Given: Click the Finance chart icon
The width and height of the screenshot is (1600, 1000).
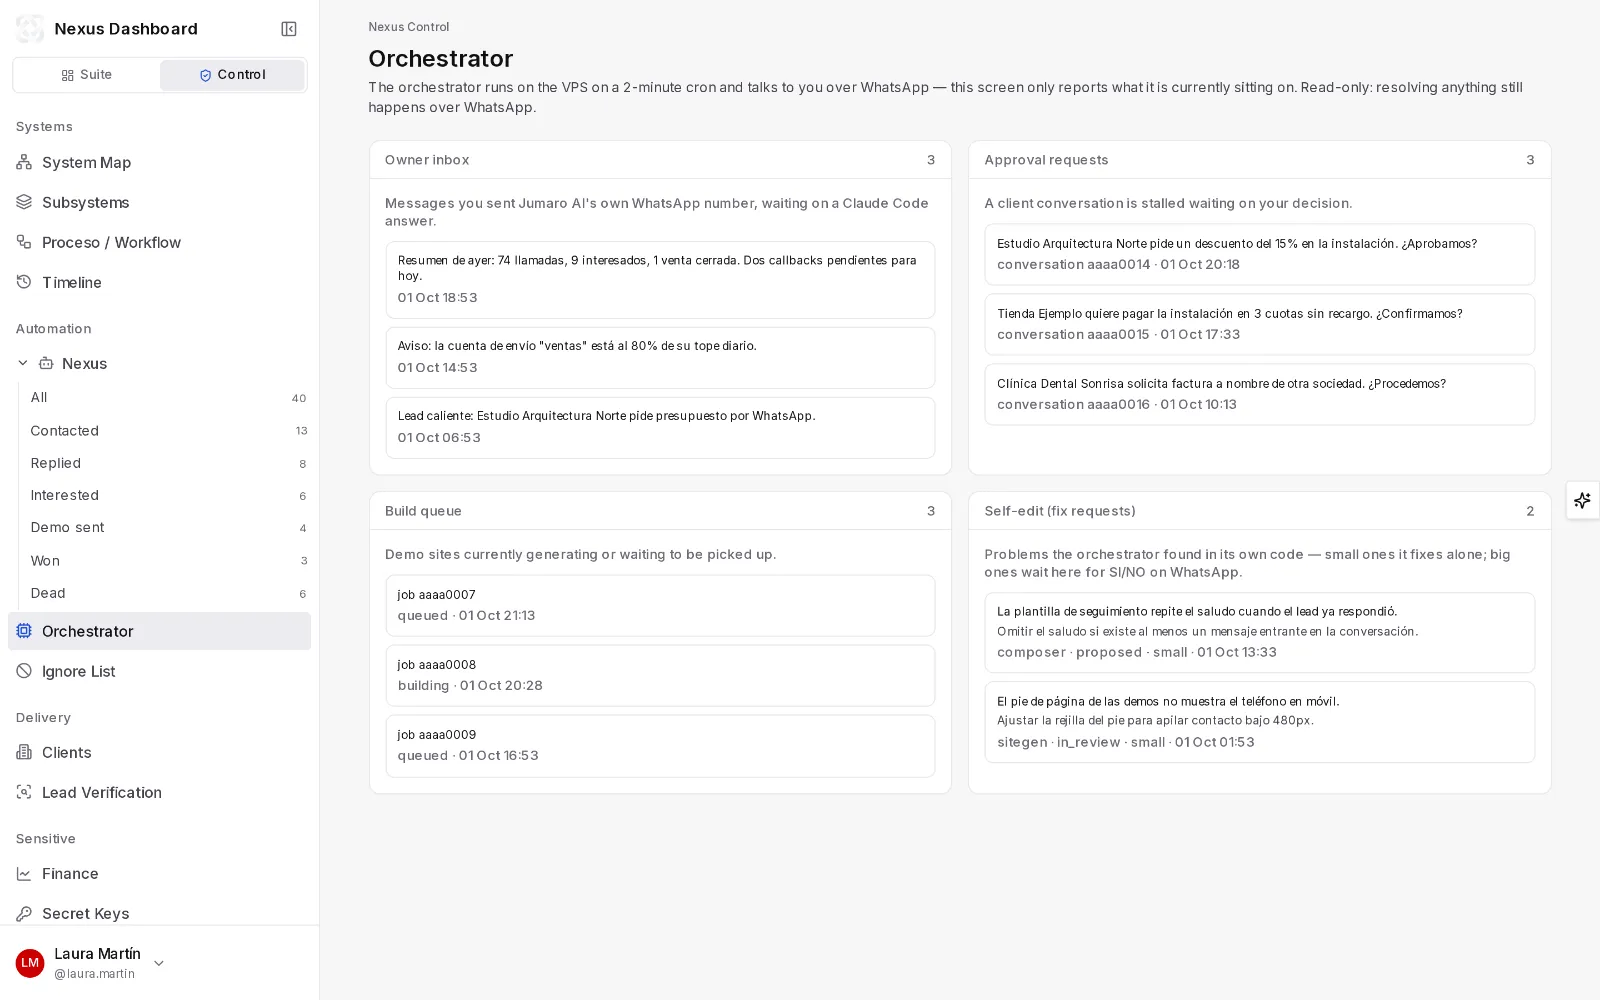Looking at the screenshot, I should coord(24,873).
